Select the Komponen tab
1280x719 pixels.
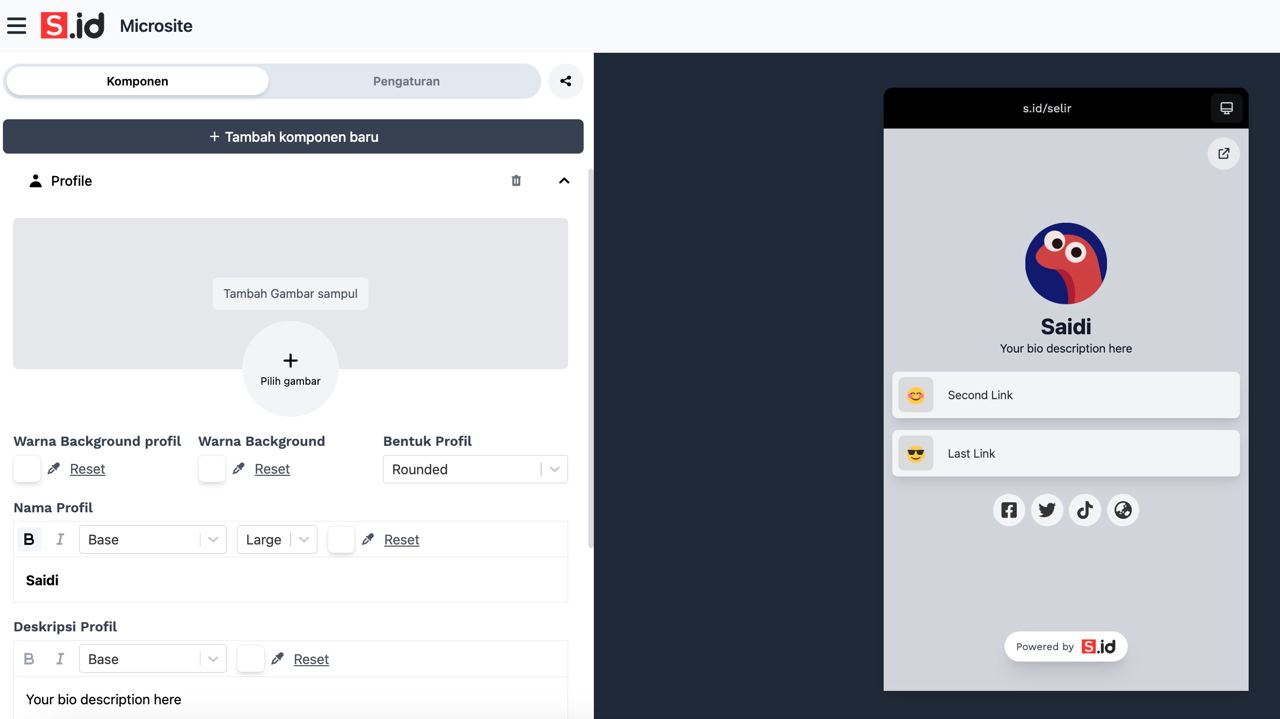coord(137,81)
